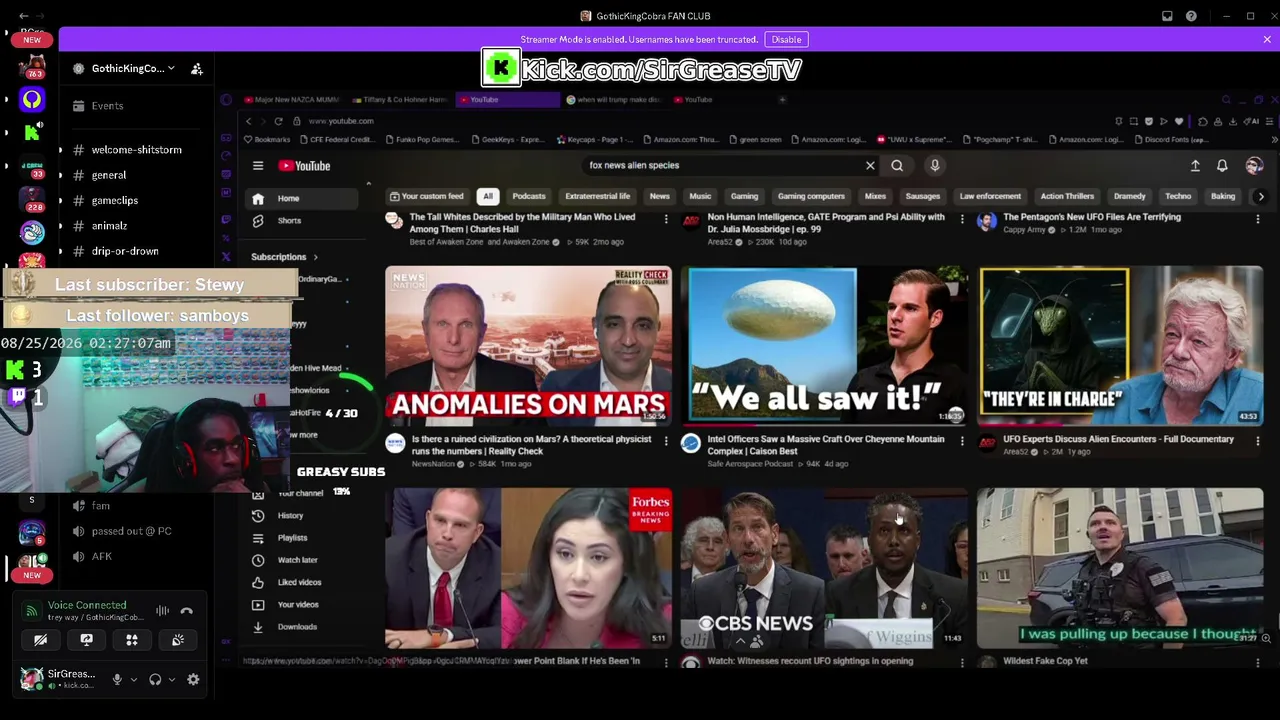The image size is (1280, 720).
Task: Click the YouTube create upload icon
Action: point(1195,166)
